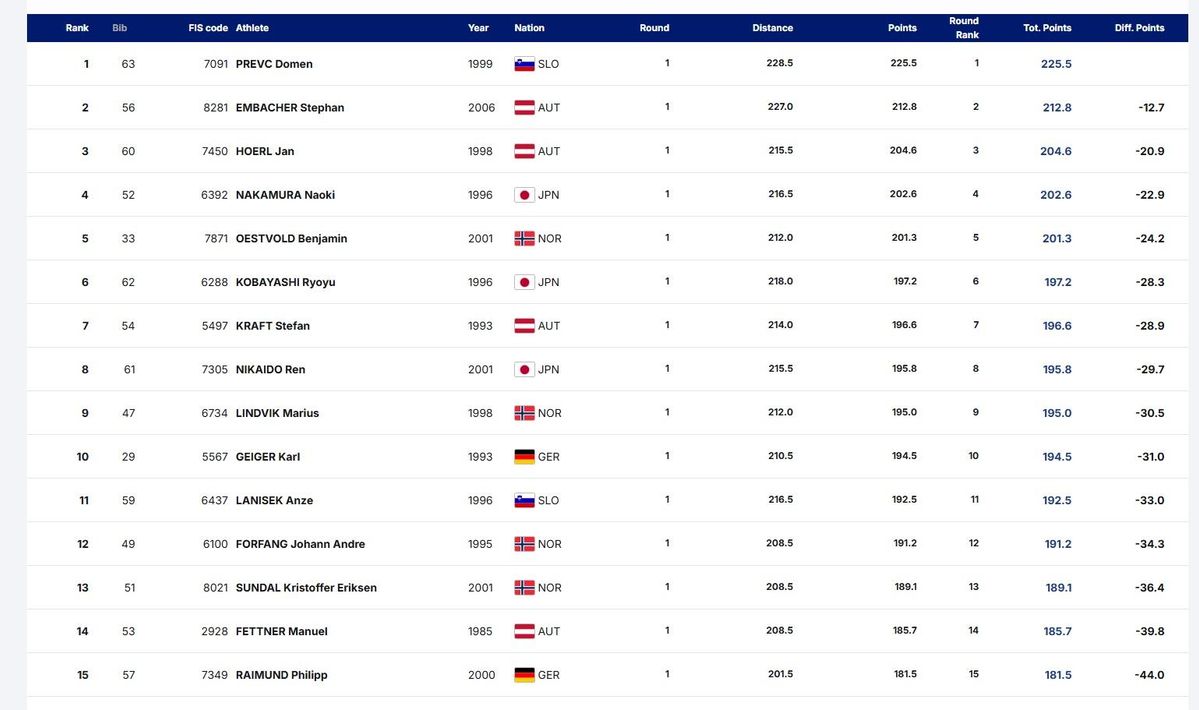Select FORFANG Johann Andre's name
The width and height of the screenshot is (1199, 710).
(300, 545)
